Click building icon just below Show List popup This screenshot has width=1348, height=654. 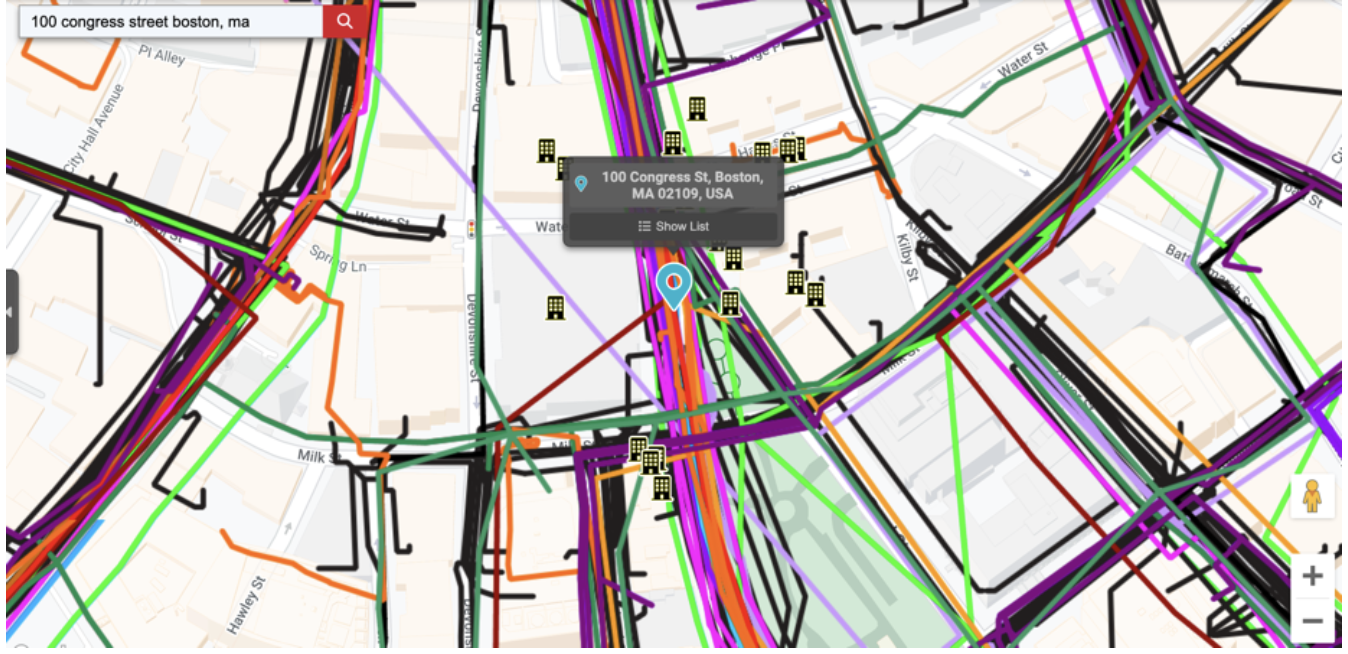tap(733, 258)
